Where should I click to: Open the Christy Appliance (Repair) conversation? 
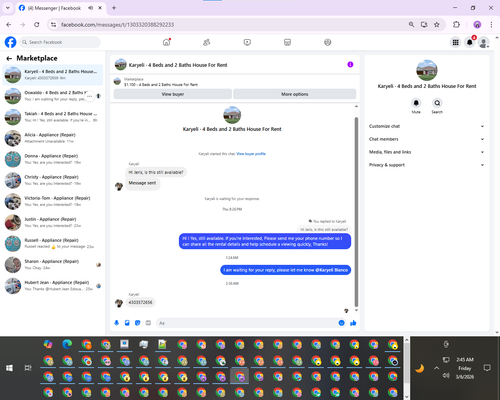click(x=53, y=180)
